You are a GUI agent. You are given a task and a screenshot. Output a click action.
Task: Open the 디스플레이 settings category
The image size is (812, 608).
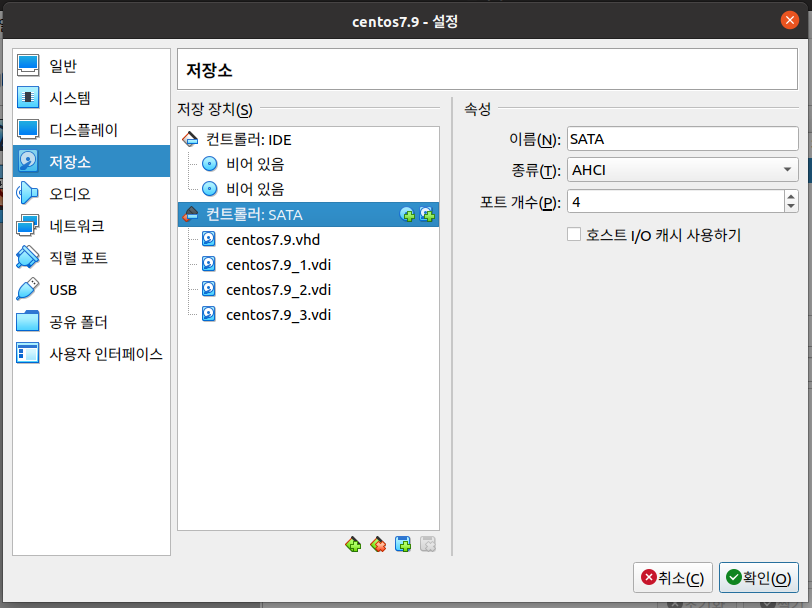click(x=91, y=129)
